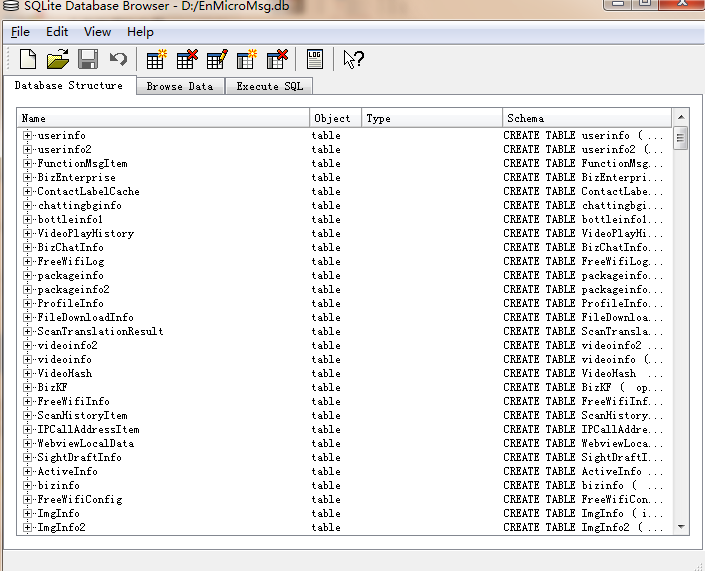Click the New Database icon
Viewport: 705px width, 571px height.
tap(28, 59)
